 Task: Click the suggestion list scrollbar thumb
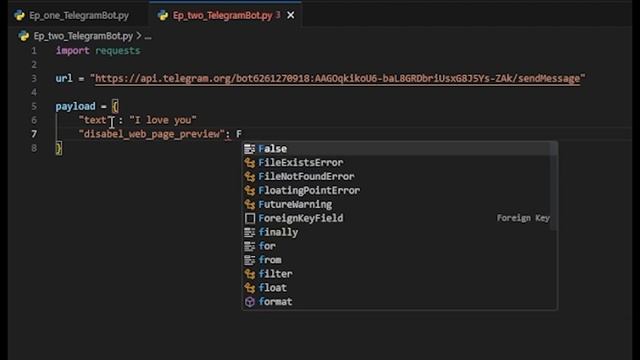point(553,186)
